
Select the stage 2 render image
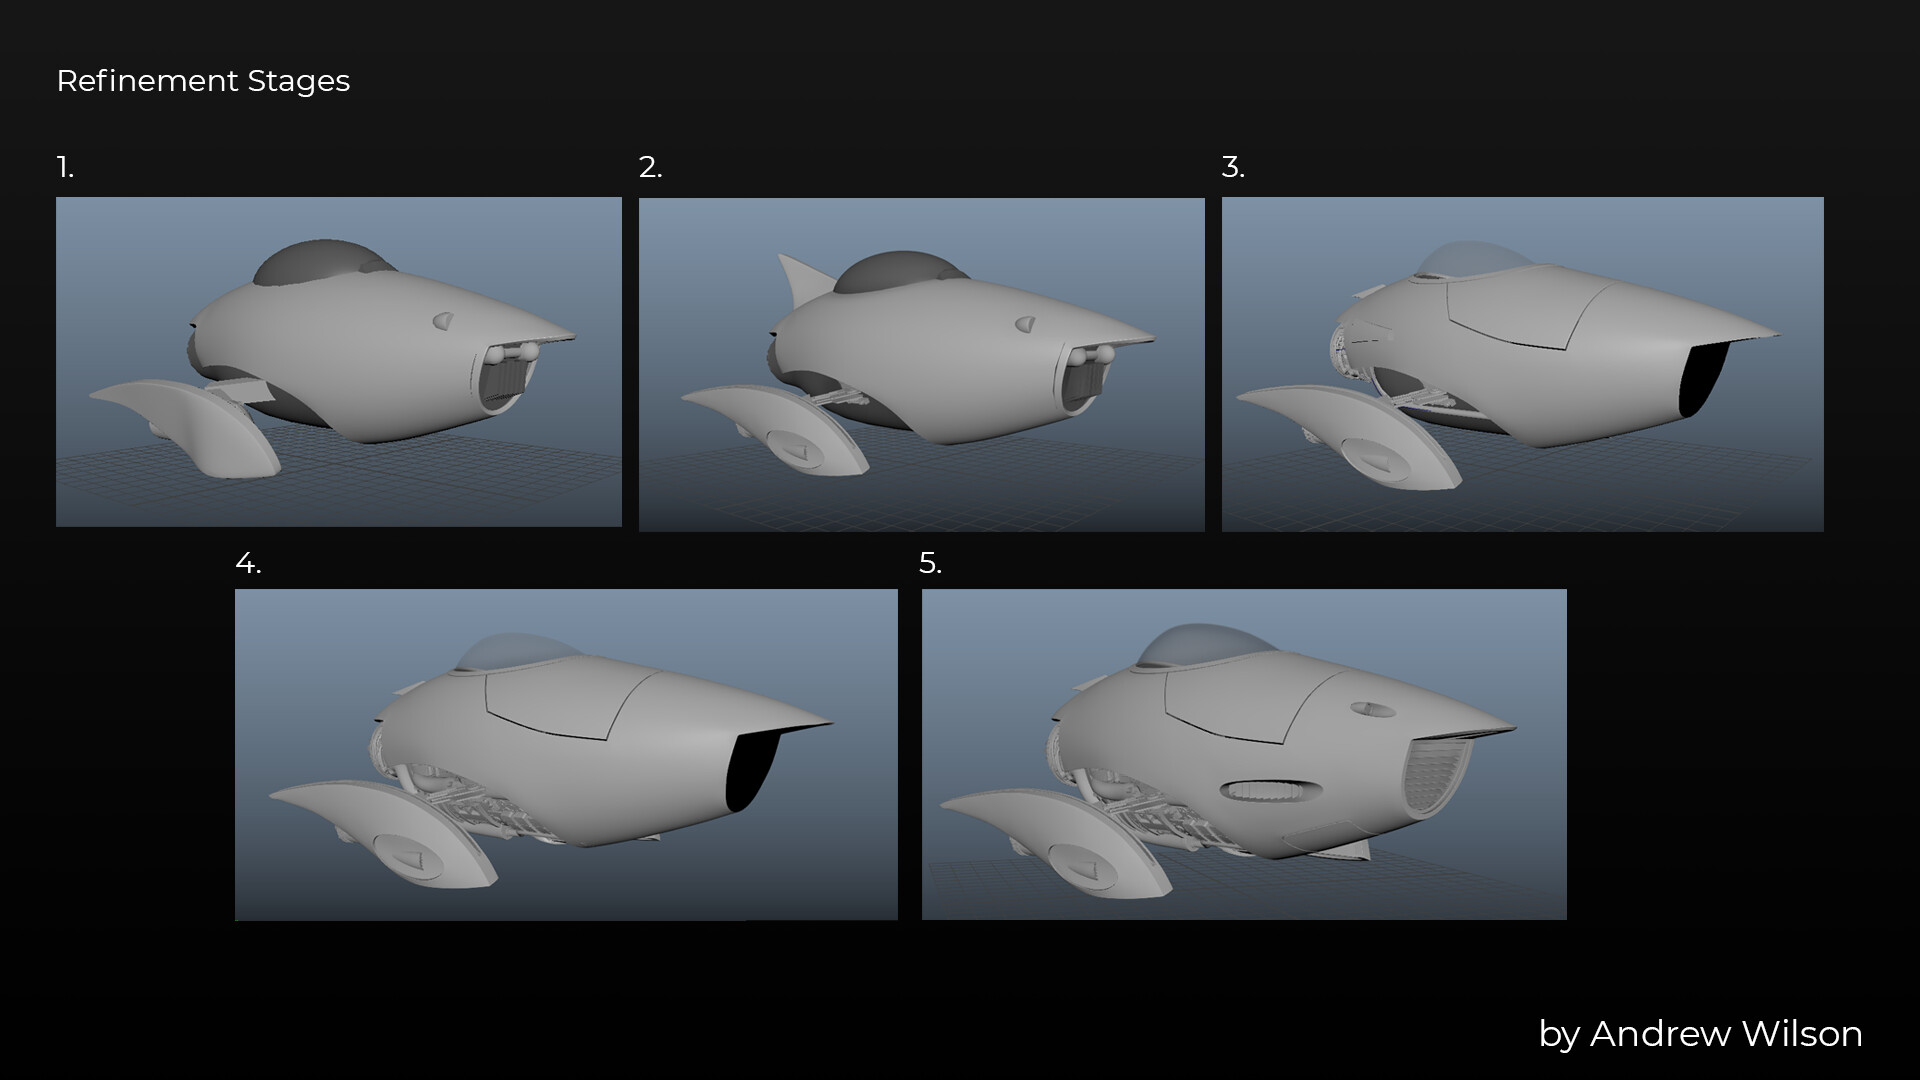click(921, 364)
